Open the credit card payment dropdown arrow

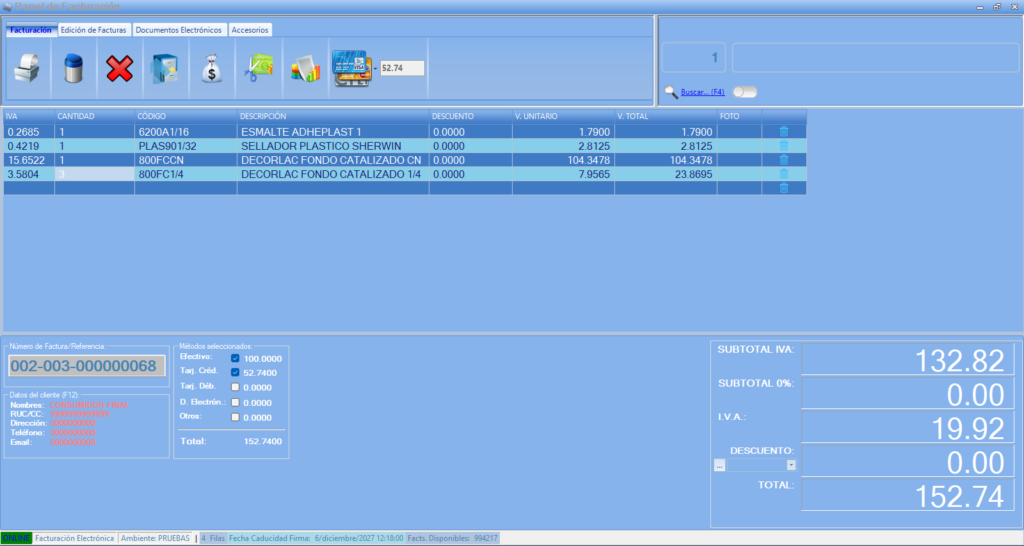coord(376,69)
